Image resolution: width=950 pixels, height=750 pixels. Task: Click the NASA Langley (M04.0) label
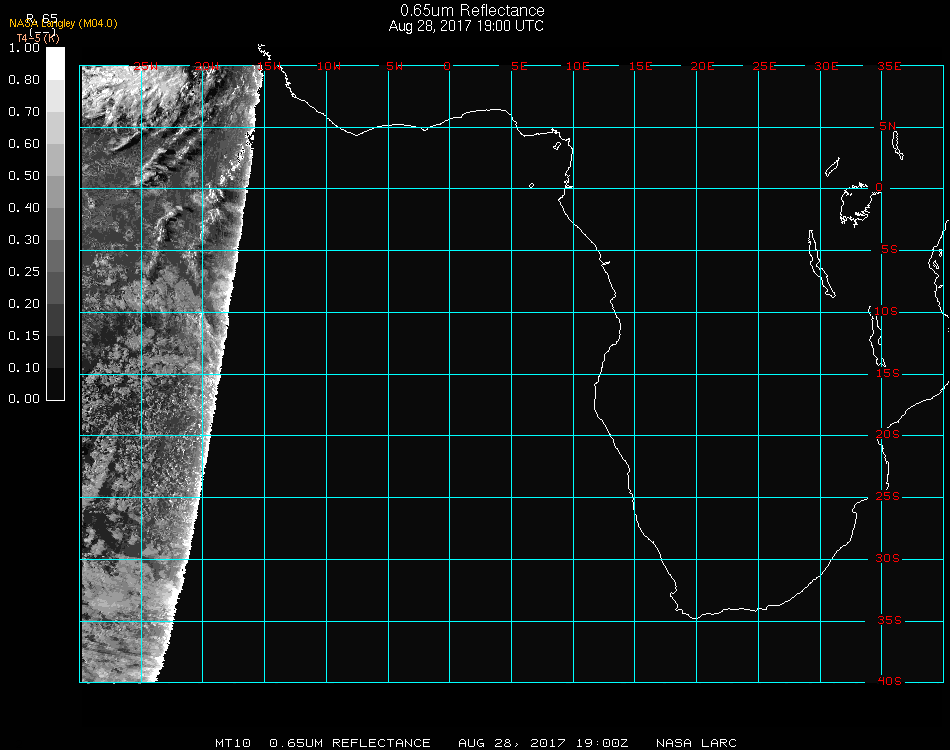pyautogui.click(x=63, y=23)
